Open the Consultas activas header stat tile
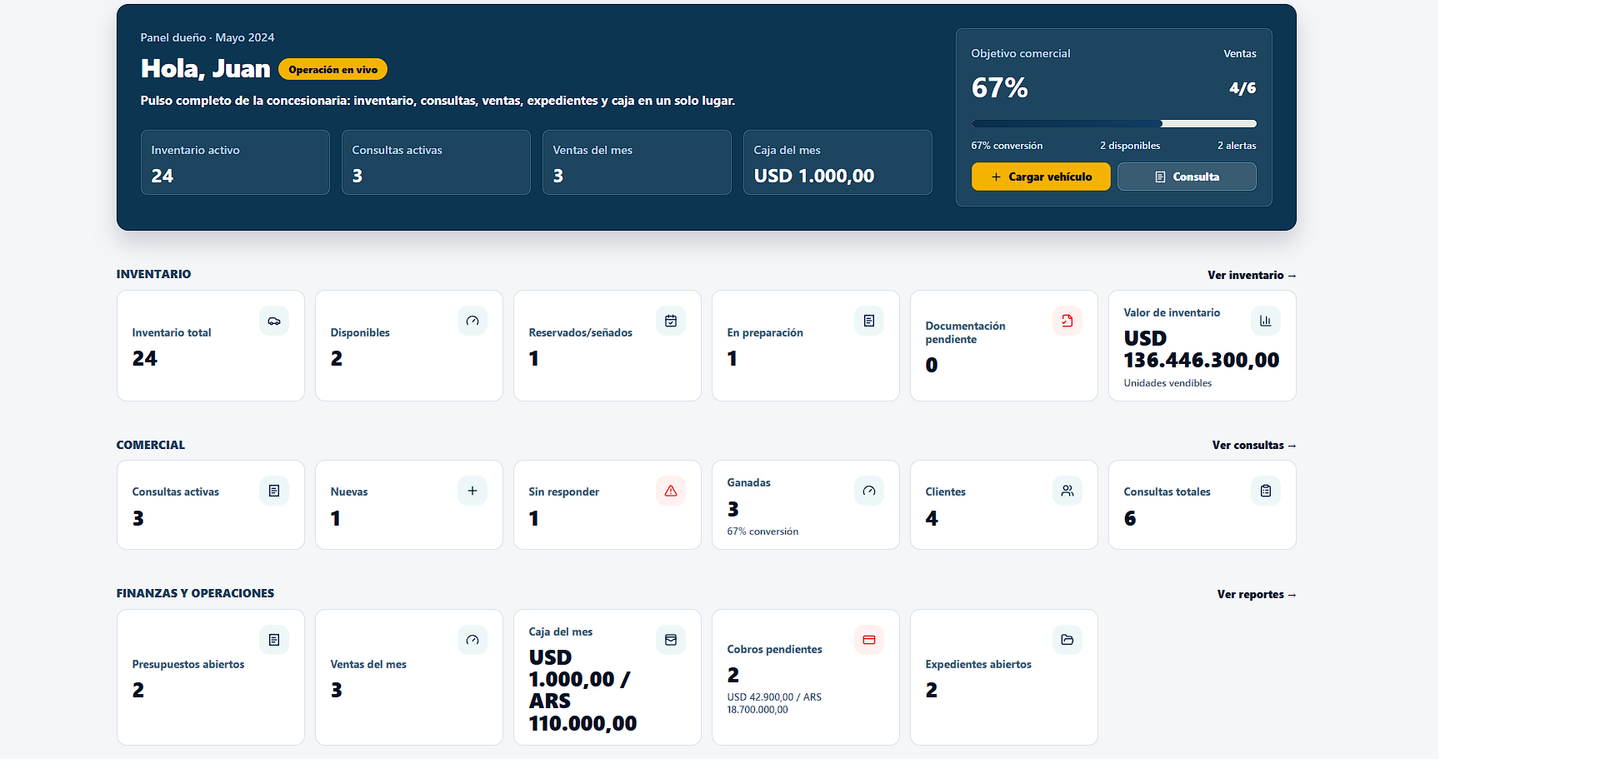 436,162
